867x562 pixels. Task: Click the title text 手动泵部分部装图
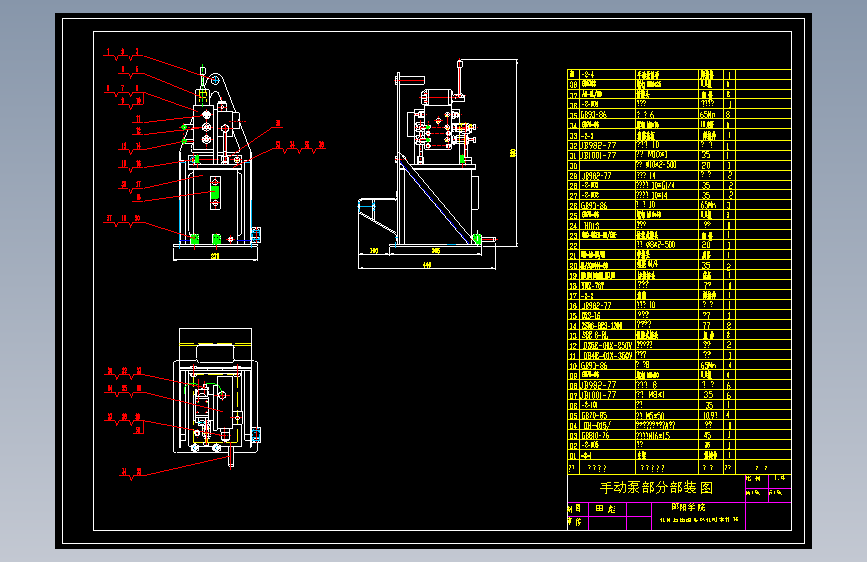point(656,488)
